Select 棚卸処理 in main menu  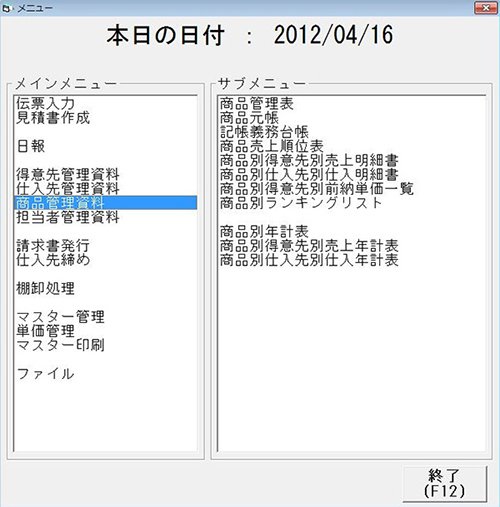click(105, 288)
